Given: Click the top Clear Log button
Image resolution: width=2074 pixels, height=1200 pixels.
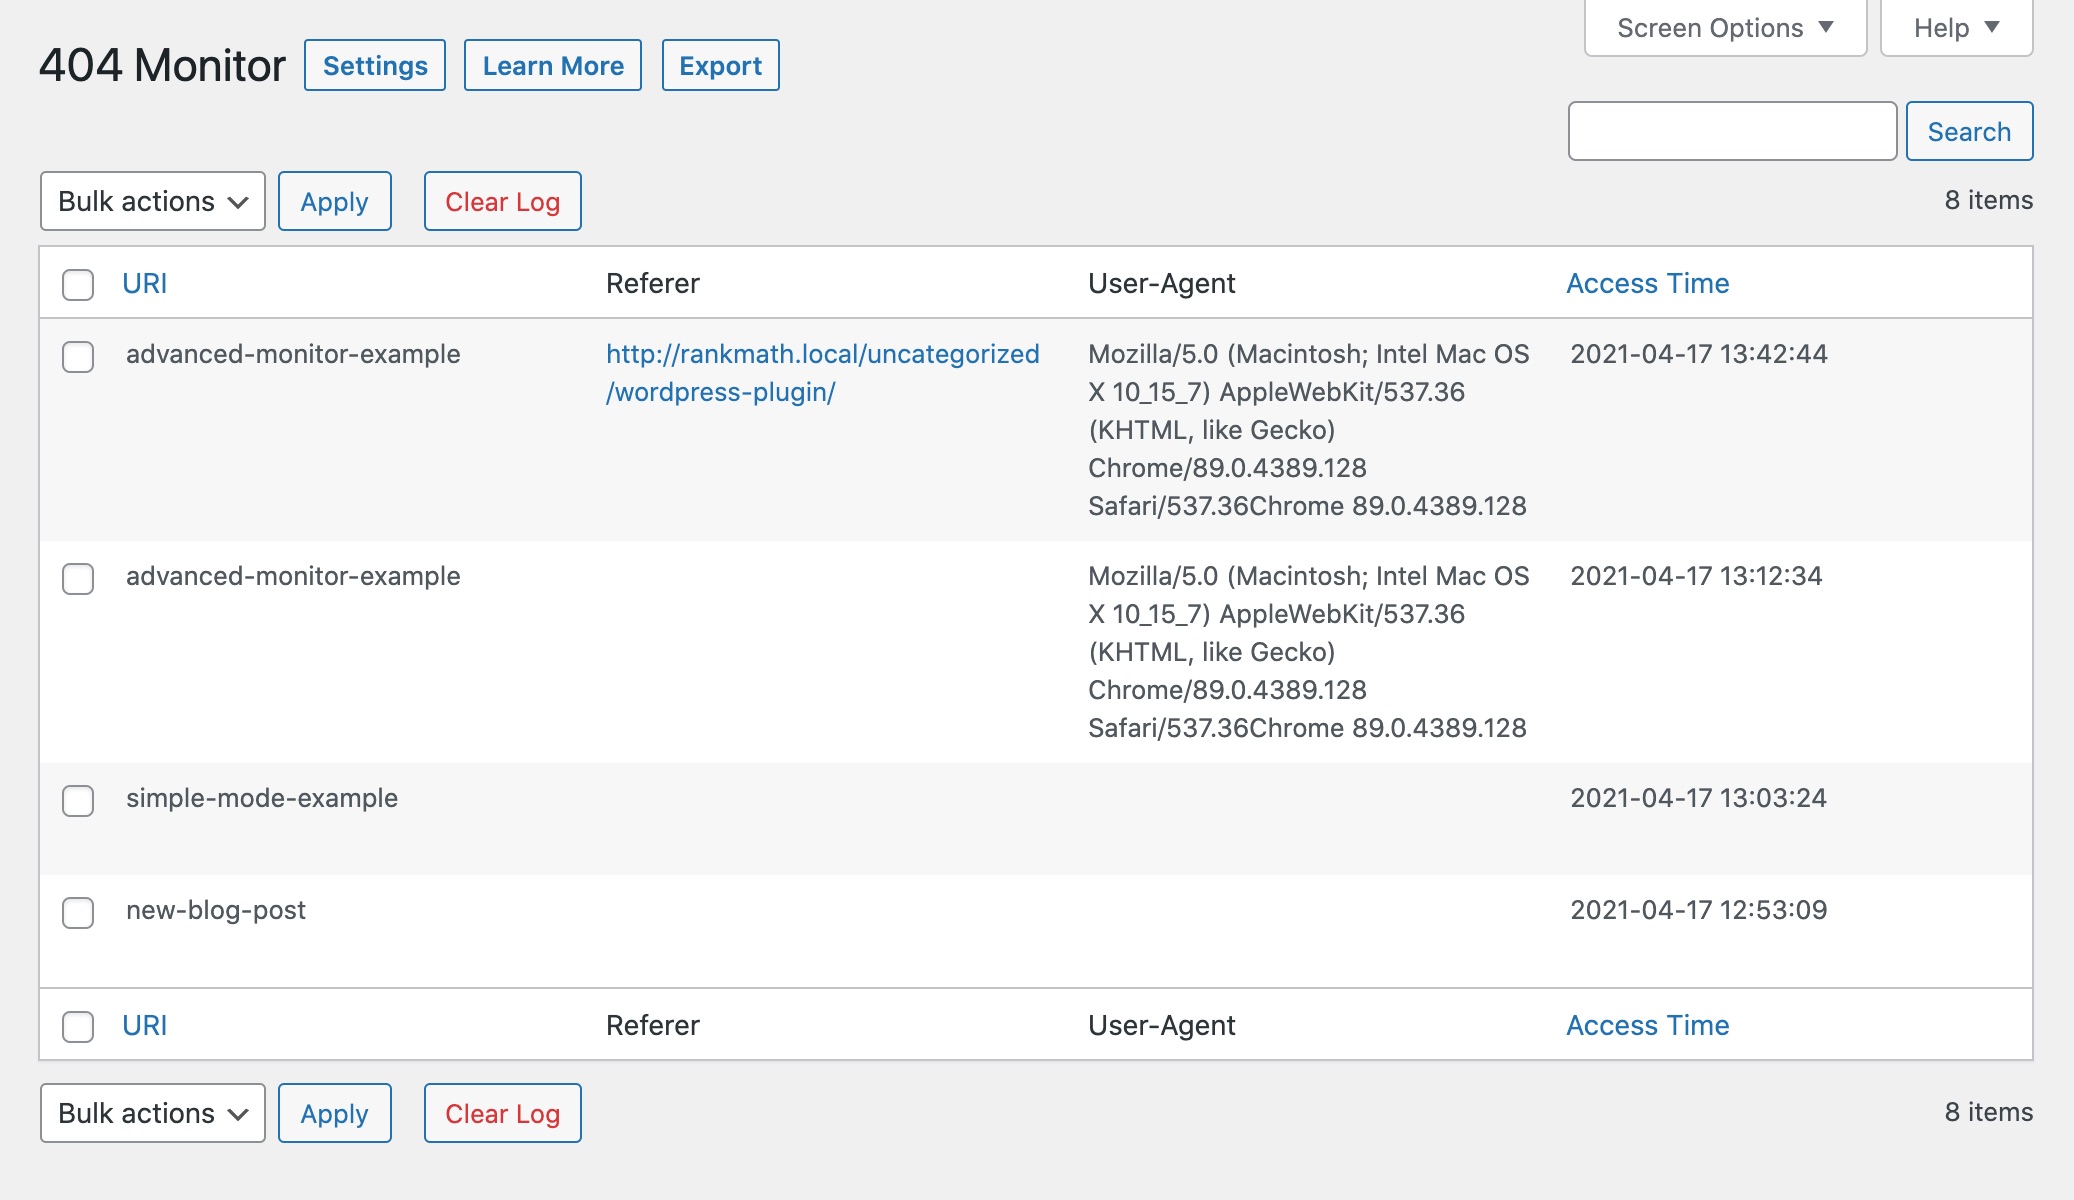Looking at the screenshot, I should [x=502, y=201].
